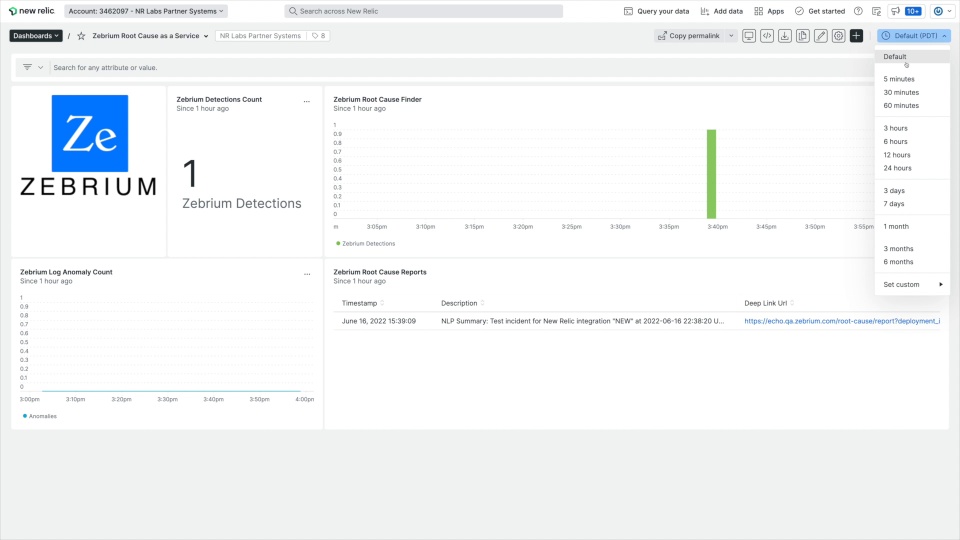
Task: Open the announcements megaphone icon
Action: tap(895, 11)
